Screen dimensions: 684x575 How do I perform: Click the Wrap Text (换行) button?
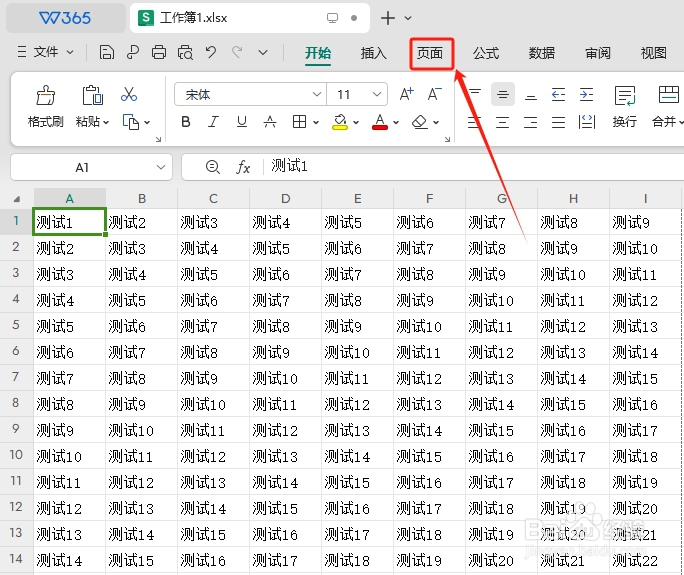625,106
